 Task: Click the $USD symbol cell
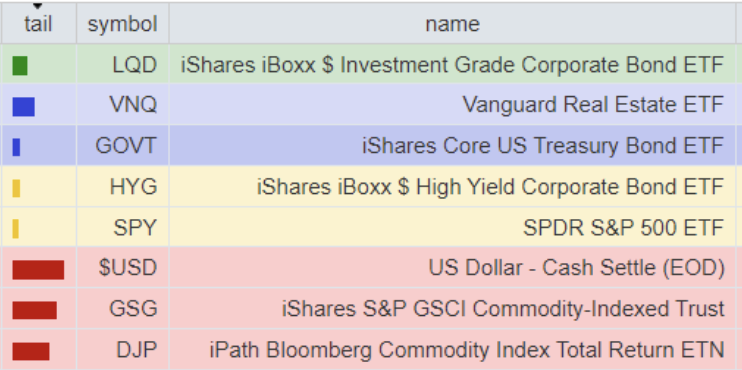coord(123,268)
